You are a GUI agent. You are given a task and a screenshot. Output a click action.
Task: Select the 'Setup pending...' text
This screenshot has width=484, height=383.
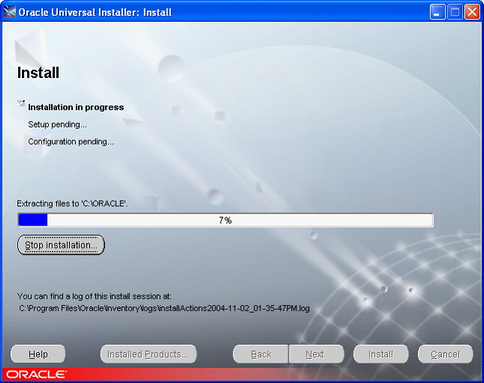point(57,124)
